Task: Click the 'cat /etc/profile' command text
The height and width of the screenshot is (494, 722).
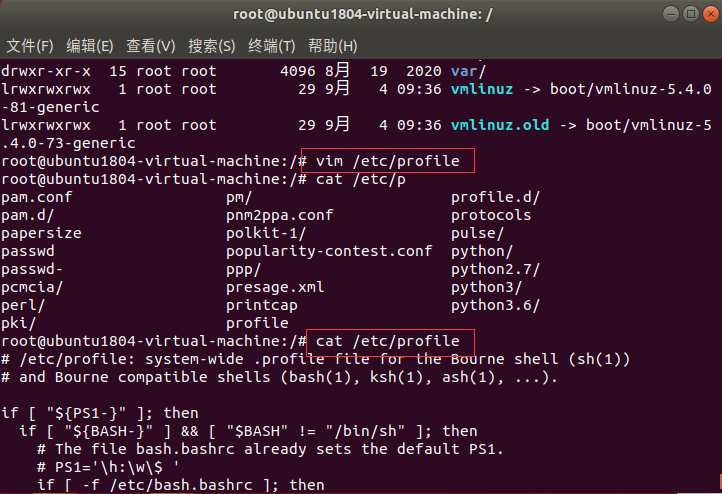Action: [387, 341]
